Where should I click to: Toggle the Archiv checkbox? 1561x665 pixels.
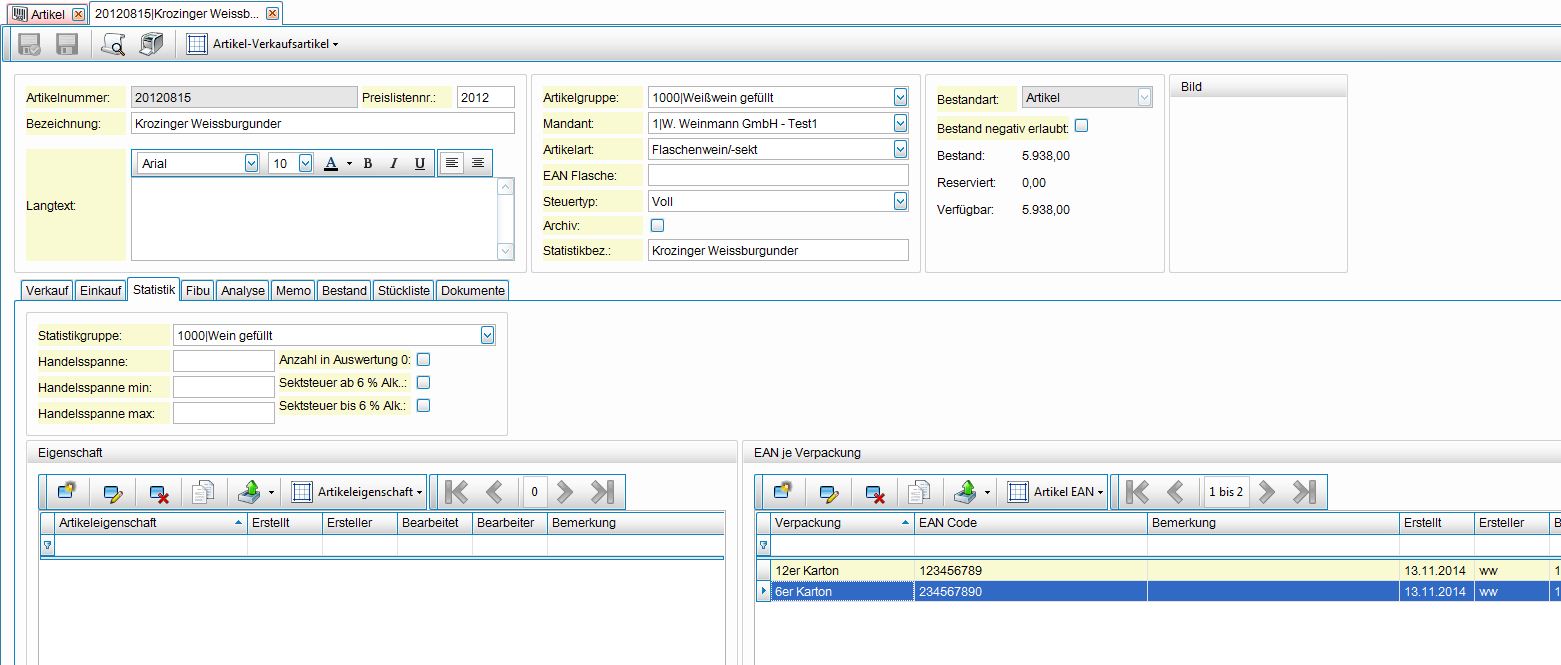(x=657, y=225)
